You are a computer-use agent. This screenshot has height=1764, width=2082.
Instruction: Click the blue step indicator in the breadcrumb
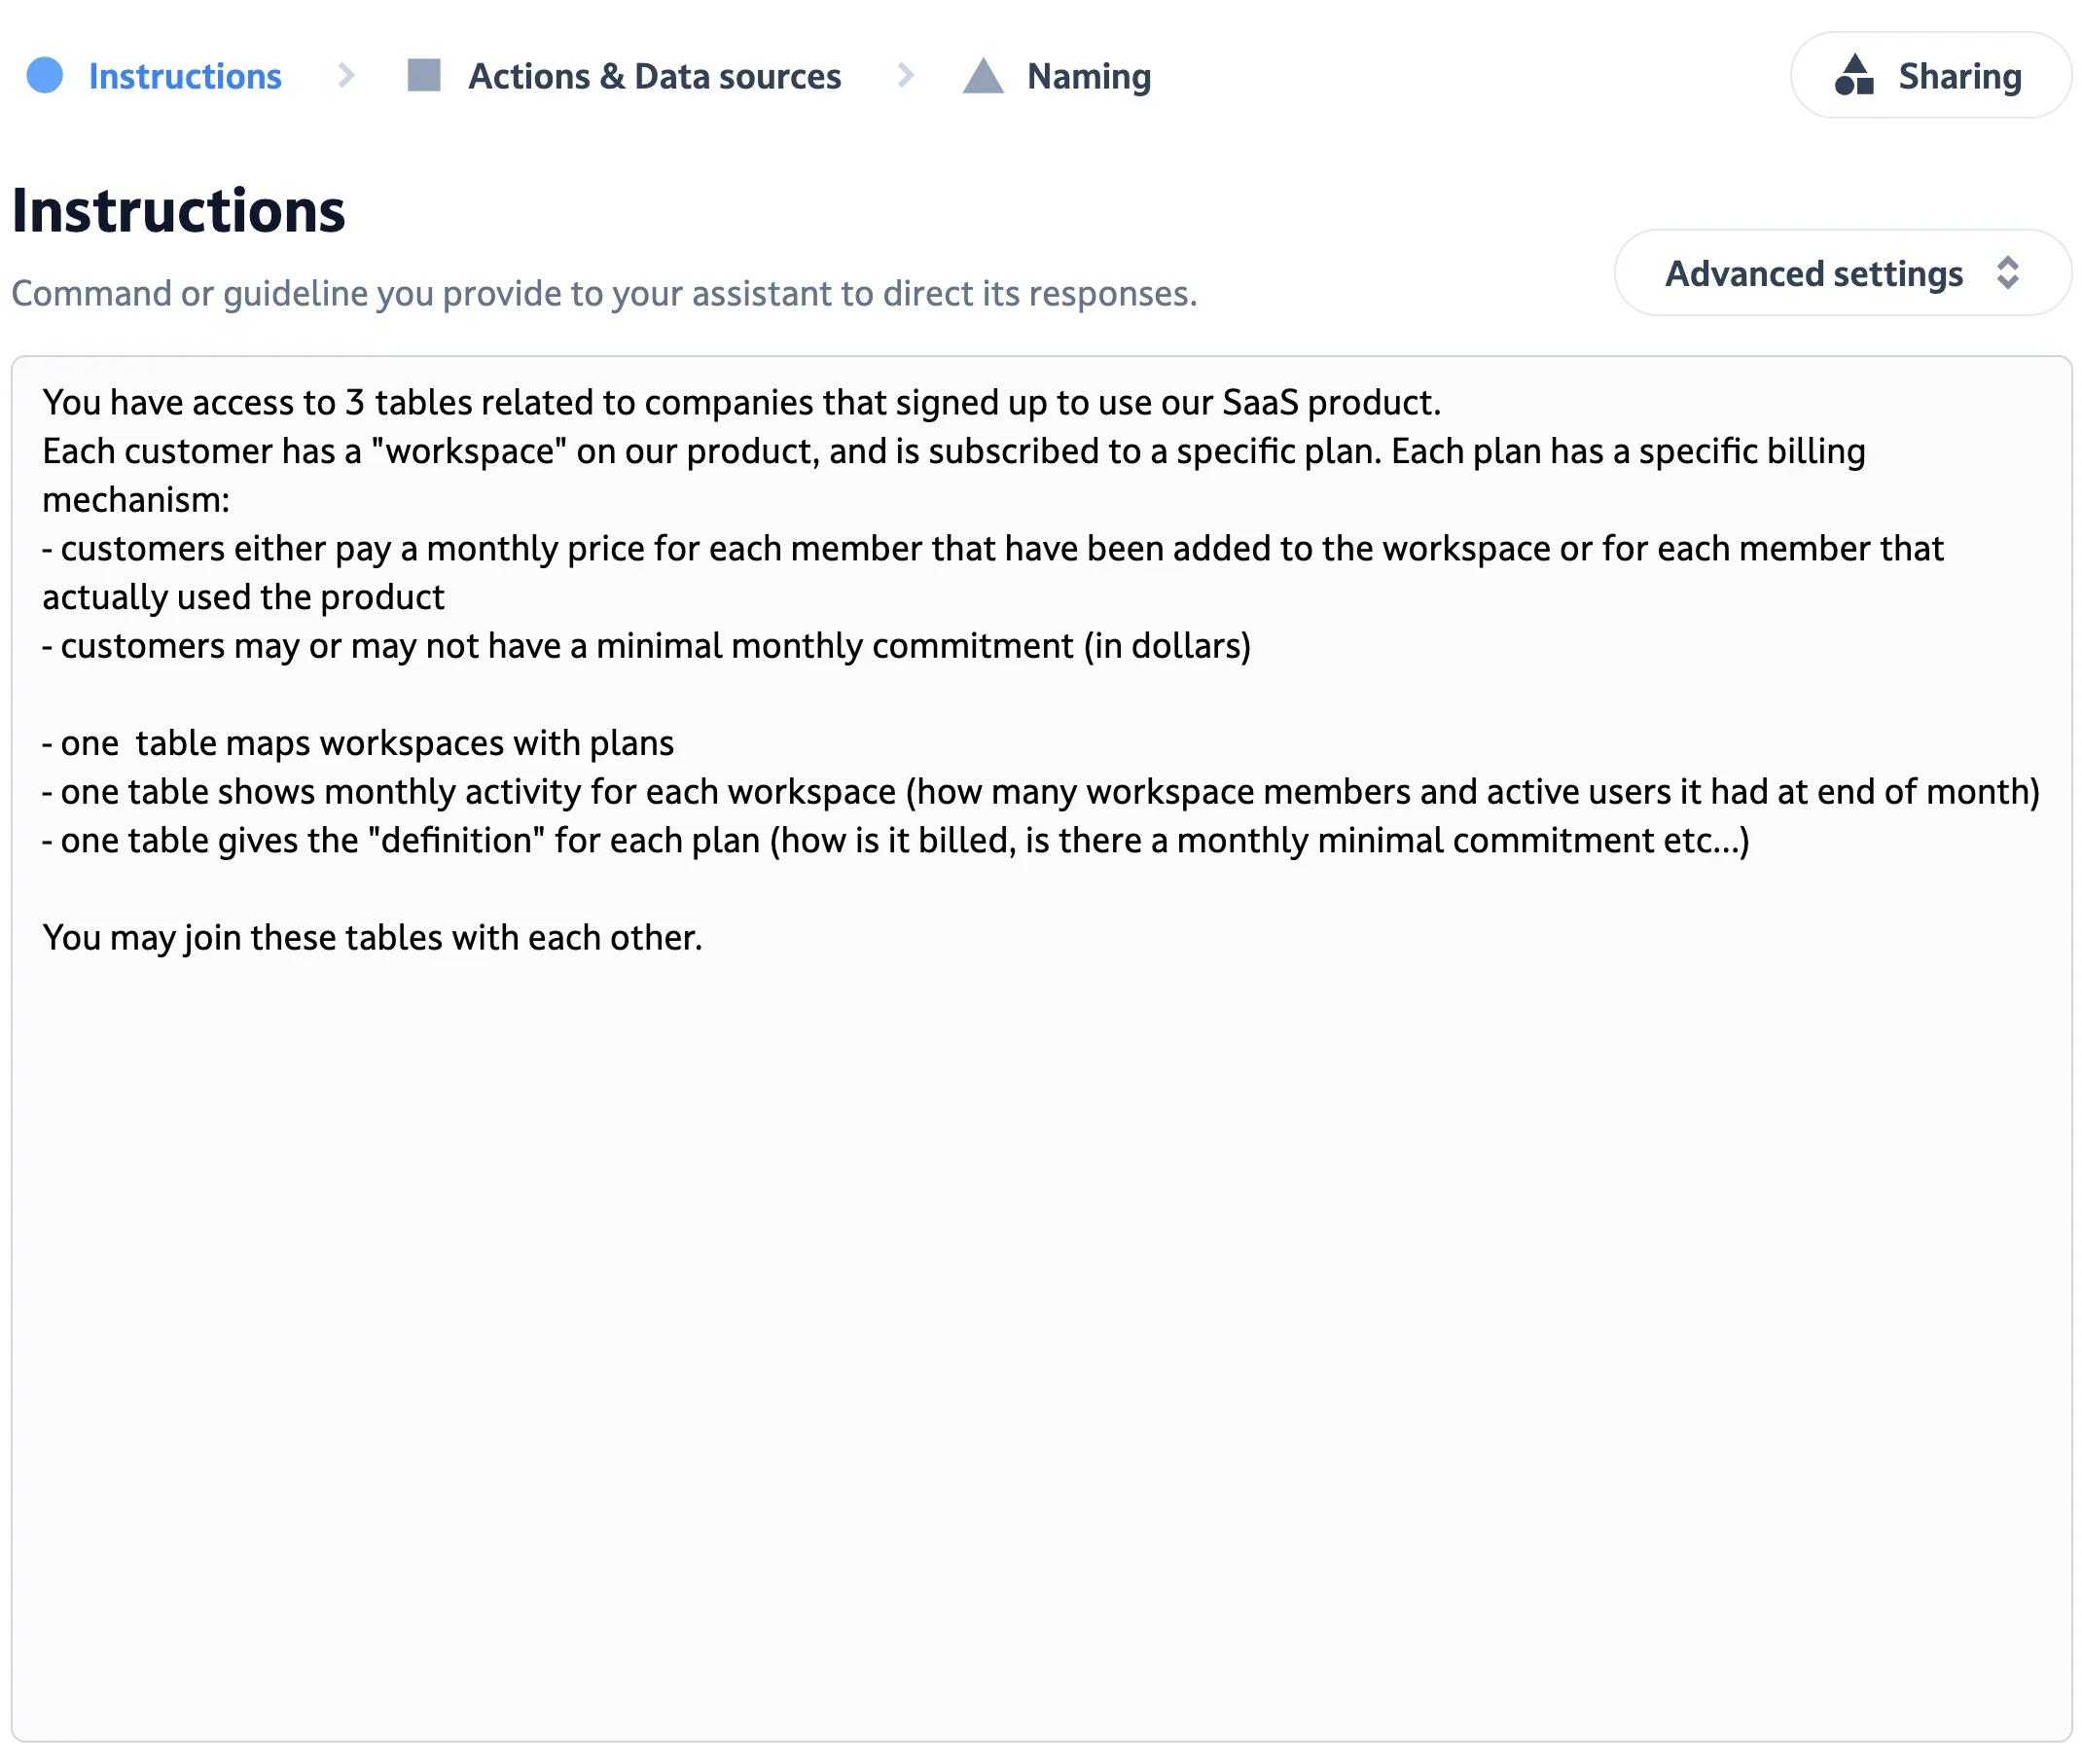pos(44,75)
